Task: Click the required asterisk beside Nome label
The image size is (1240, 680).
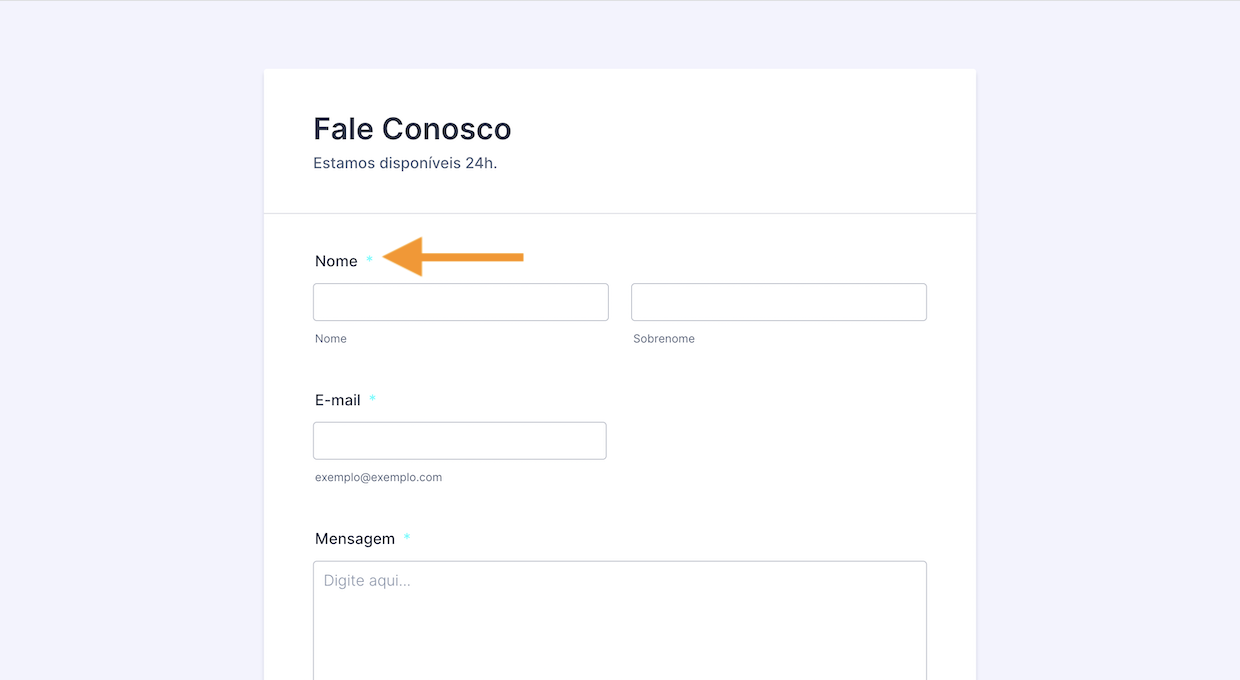Action: point(369,260)
